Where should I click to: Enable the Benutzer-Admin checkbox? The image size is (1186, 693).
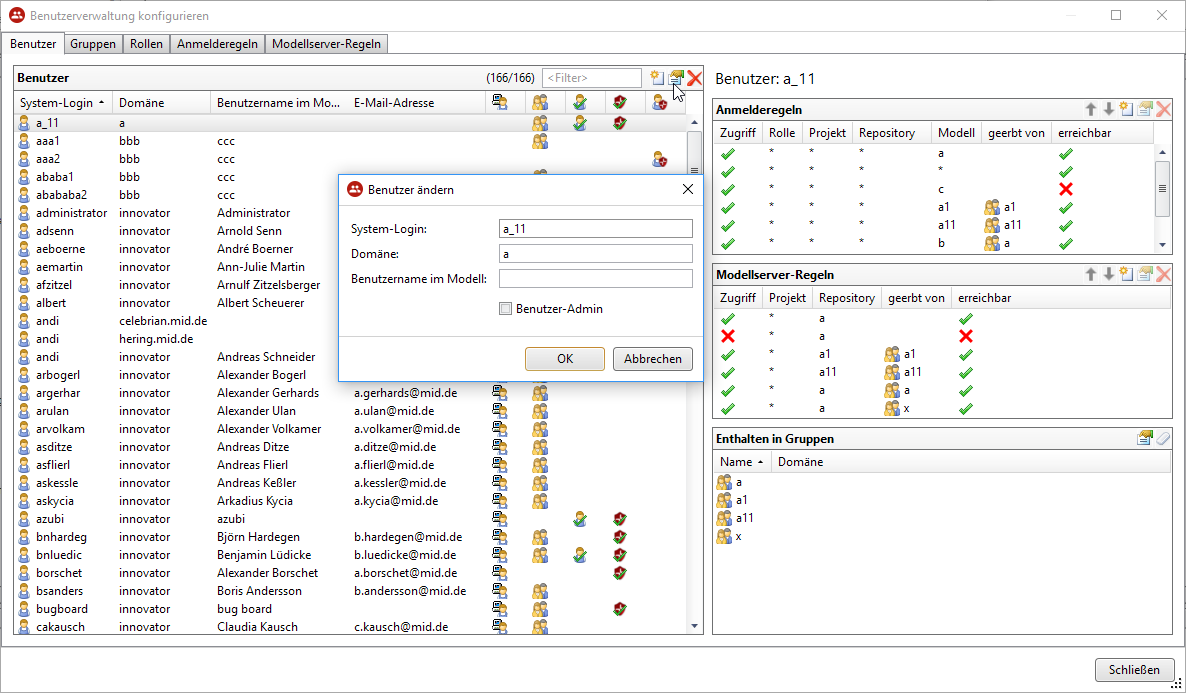pos(505,309)
